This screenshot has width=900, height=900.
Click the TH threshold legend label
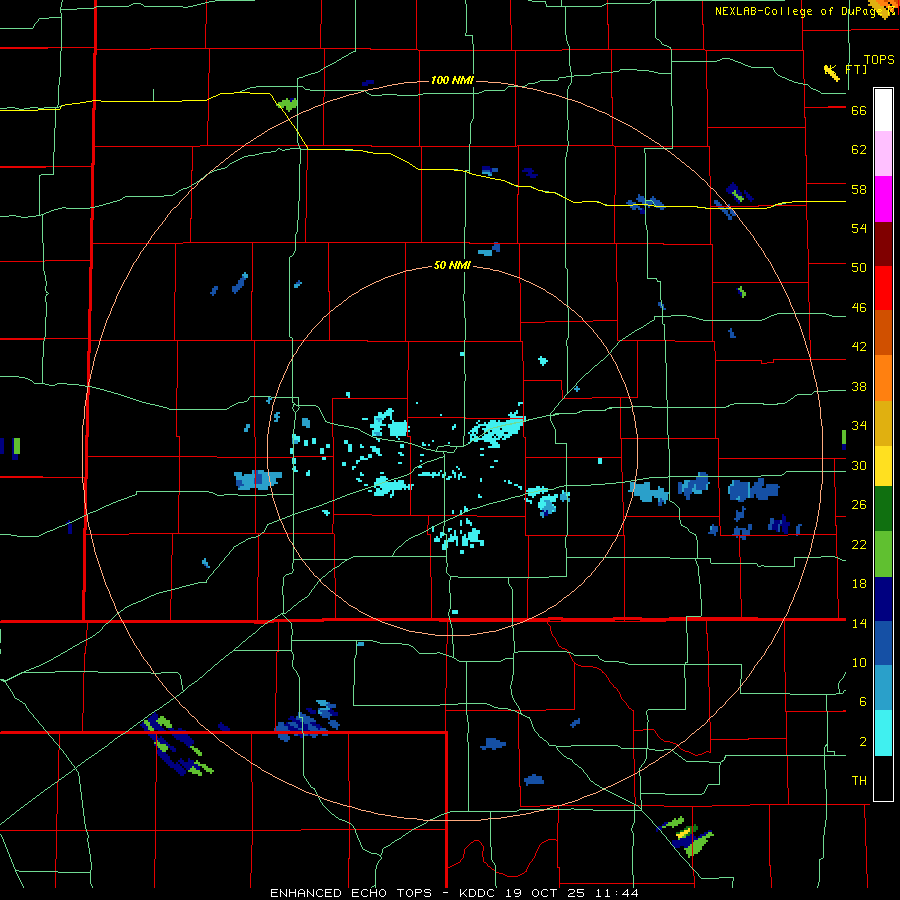click(x=859, y=781)
